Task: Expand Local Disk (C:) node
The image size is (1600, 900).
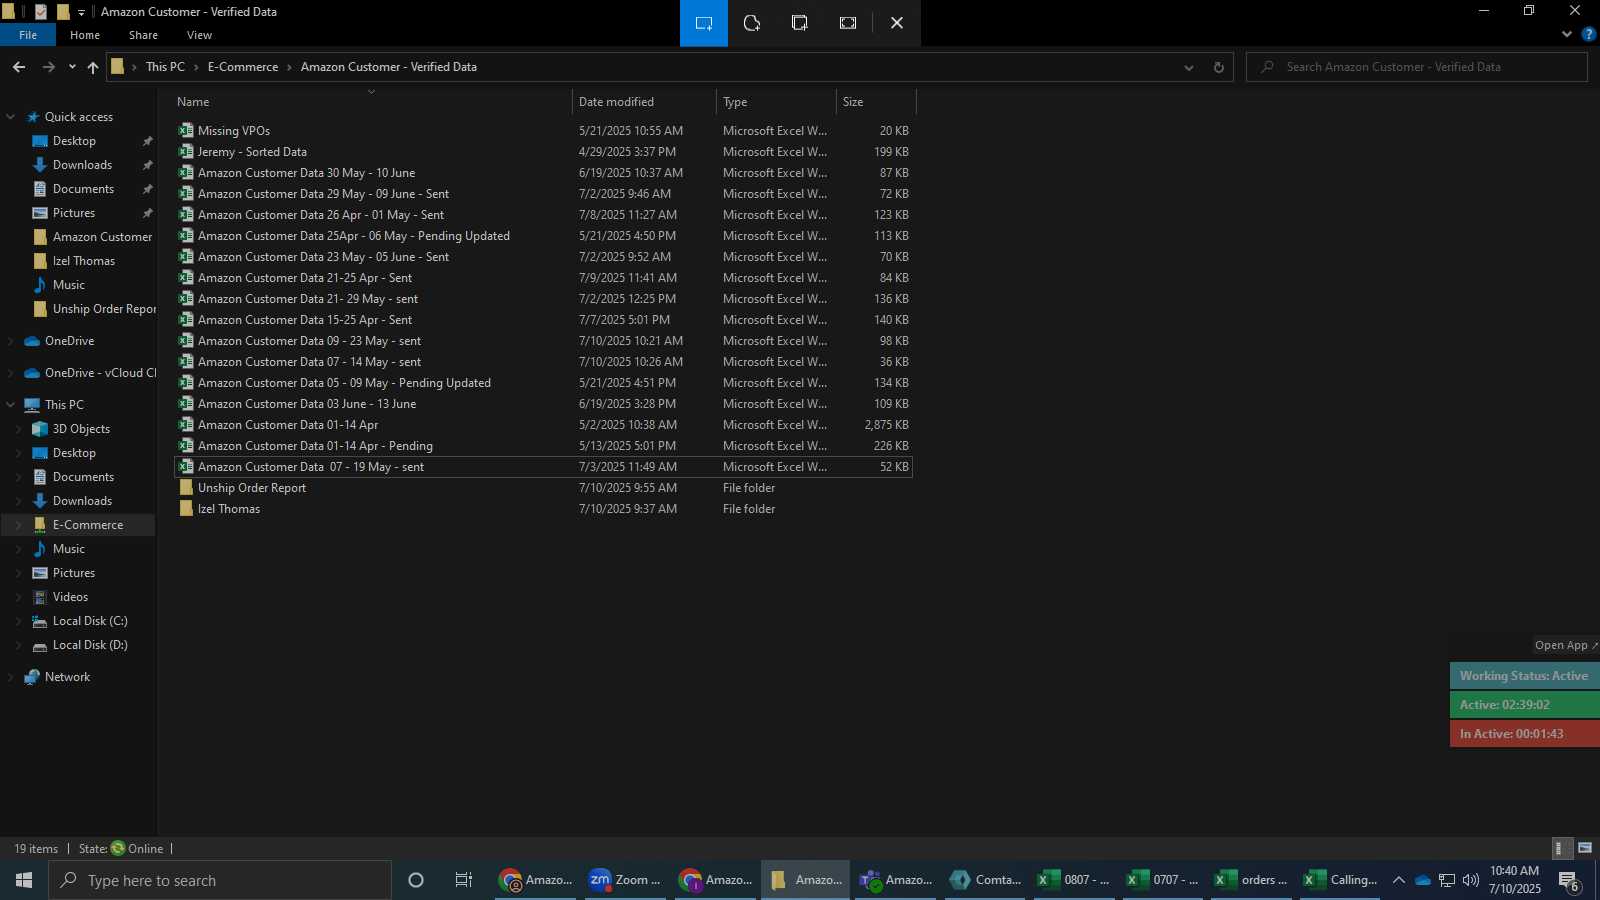Action: coord(19,621)
